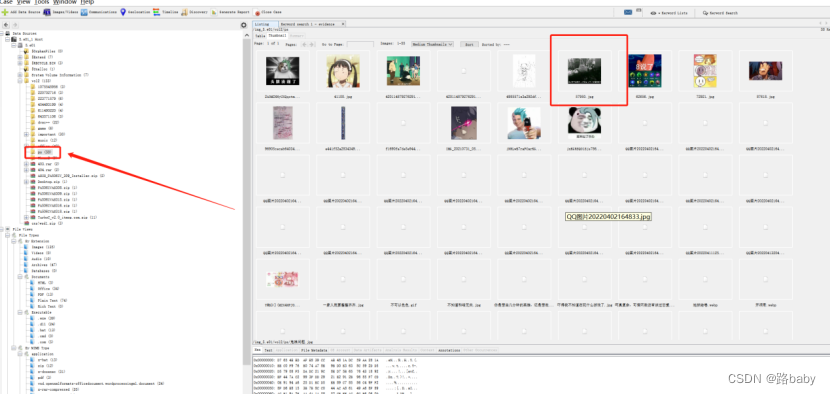Collapse the By Extension node
This screenshot has width=831, height=395.
click(x=13, y=241)
